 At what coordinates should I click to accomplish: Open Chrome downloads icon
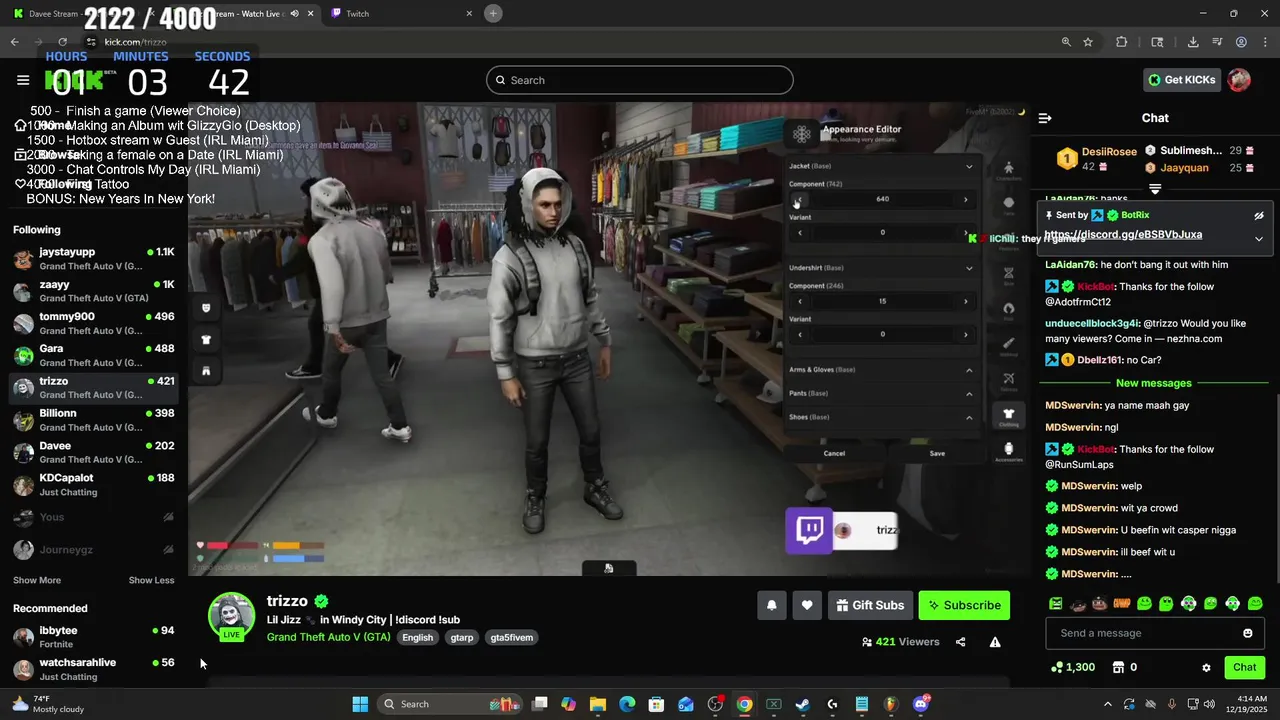[1193, 42]
